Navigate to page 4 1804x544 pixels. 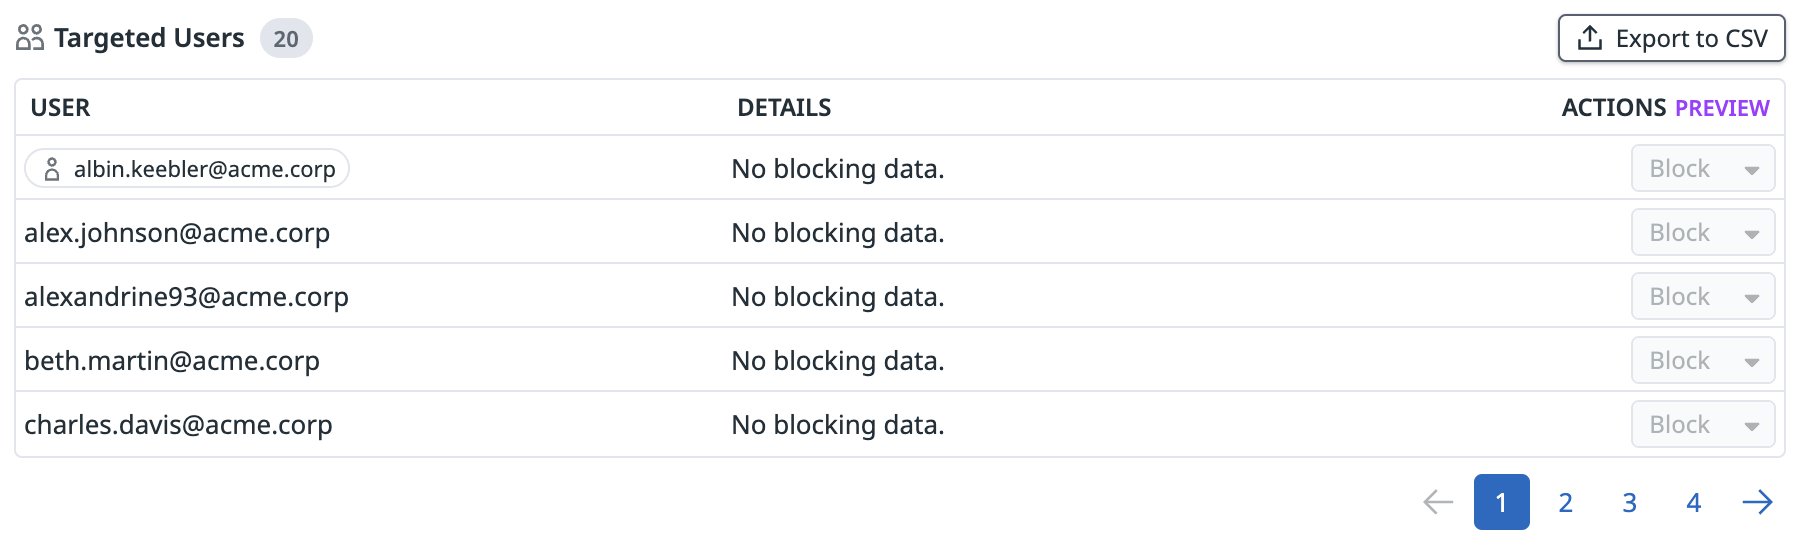(1694, 502)
